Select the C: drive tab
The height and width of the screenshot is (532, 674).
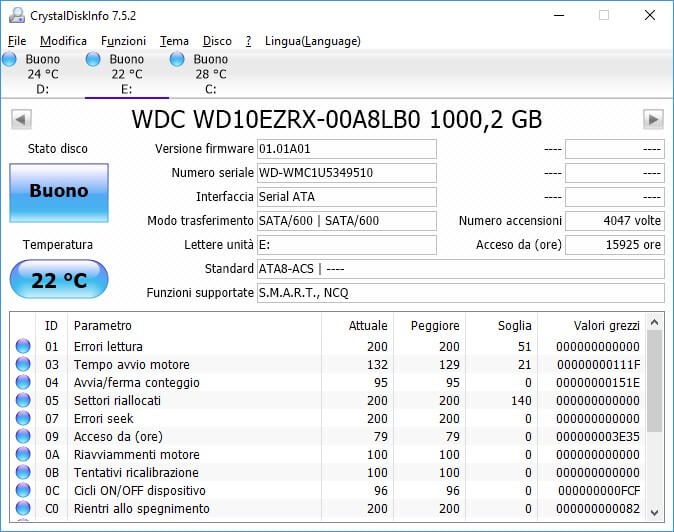[211, 74]
